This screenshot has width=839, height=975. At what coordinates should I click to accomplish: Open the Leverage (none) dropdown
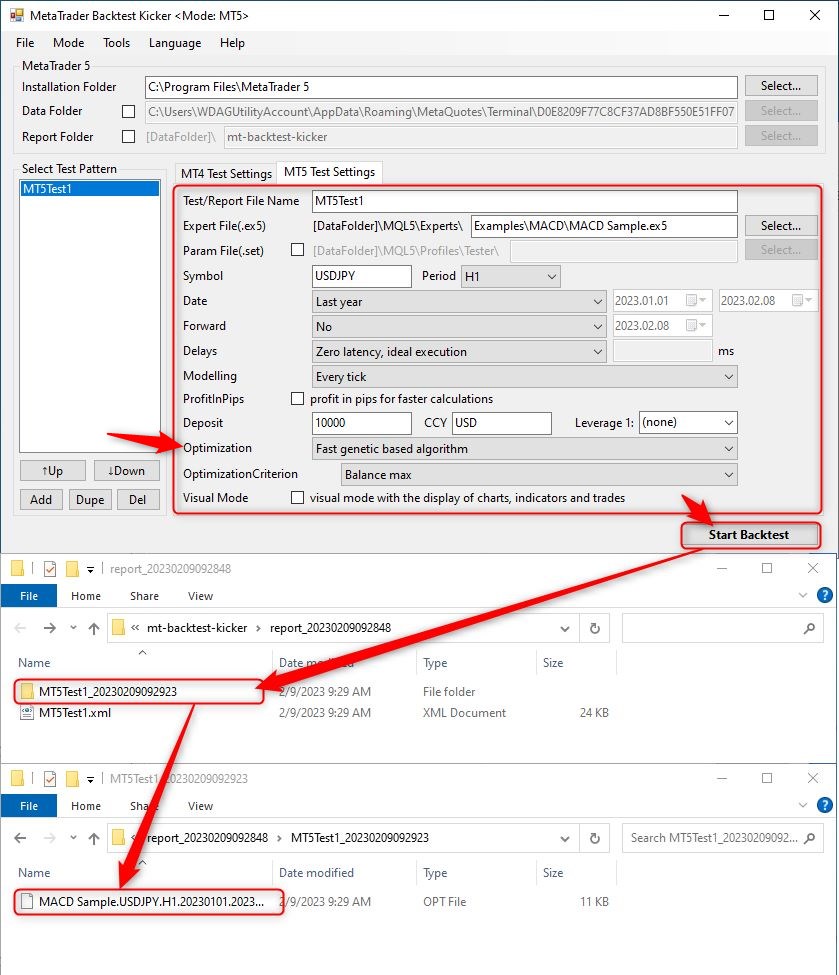pyautogui.click(x=688, y=423)
